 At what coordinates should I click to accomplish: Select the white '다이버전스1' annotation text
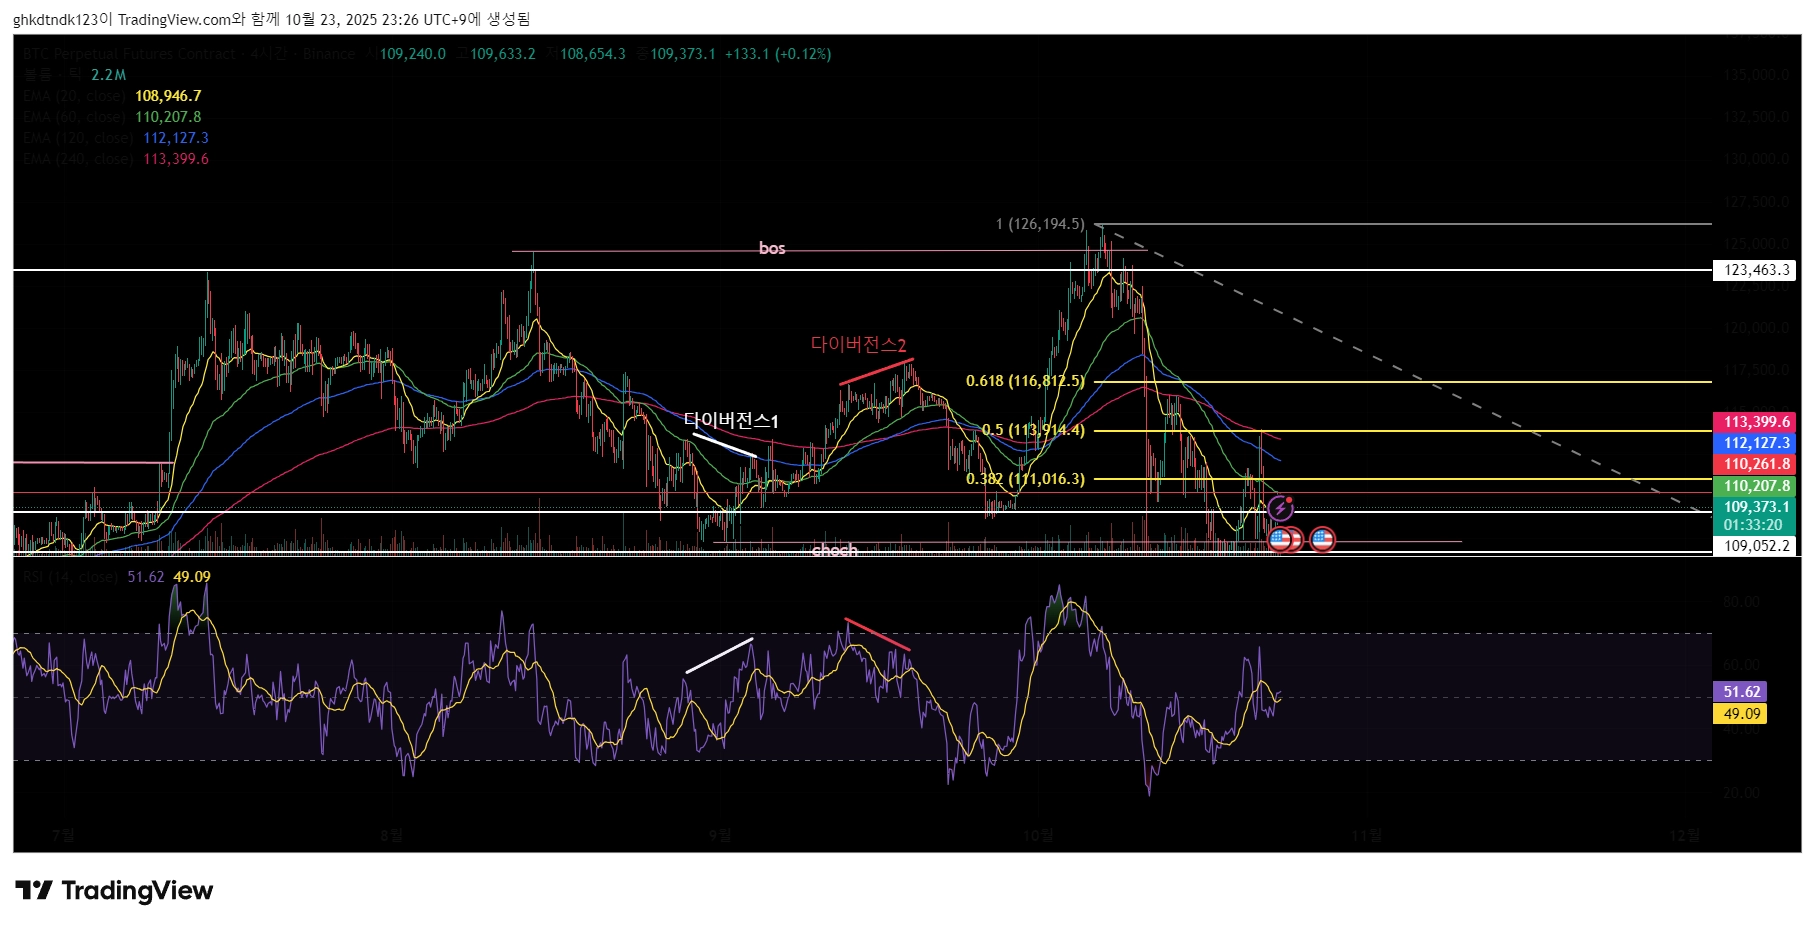731,421
